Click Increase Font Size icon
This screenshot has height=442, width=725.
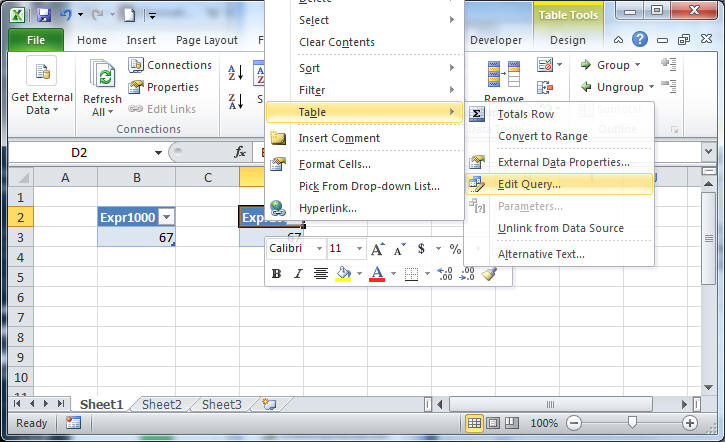(x=377, y=249)
